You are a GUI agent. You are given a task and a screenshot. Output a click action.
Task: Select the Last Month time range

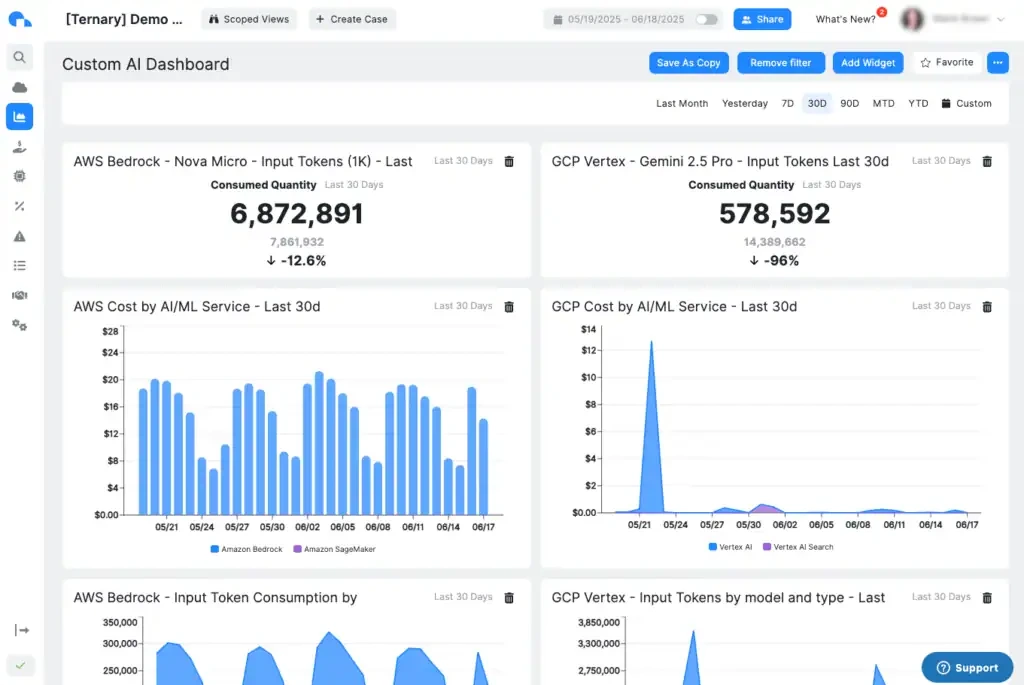(682, 103)
